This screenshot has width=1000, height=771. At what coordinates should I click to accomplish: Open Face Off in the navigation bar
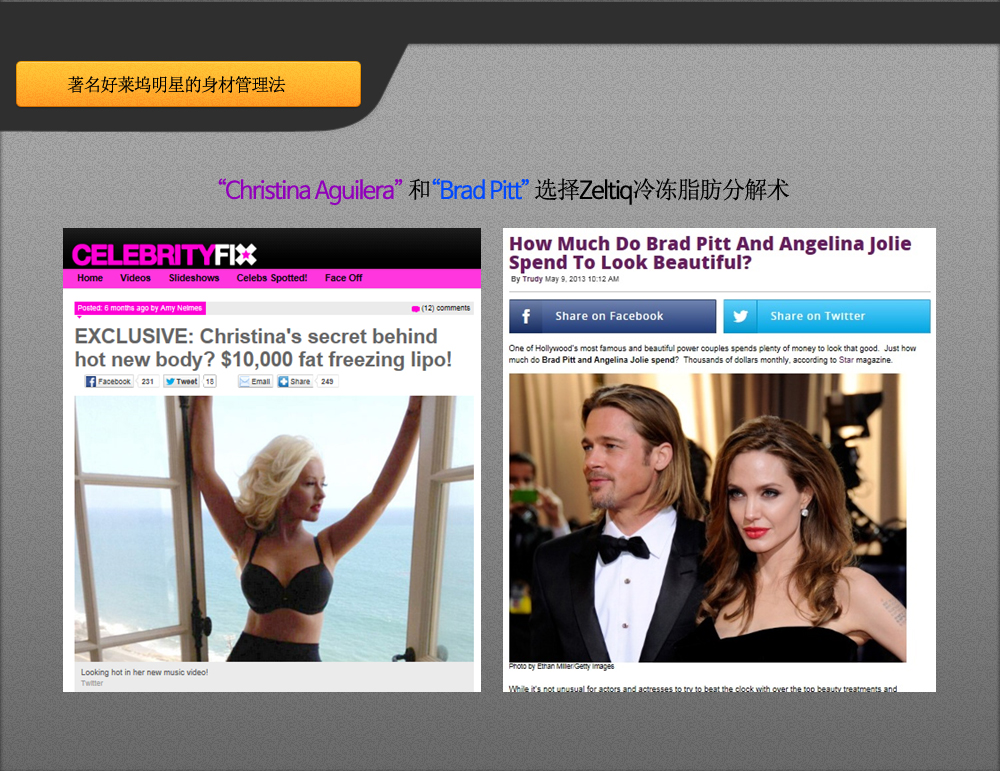[343, 278]
